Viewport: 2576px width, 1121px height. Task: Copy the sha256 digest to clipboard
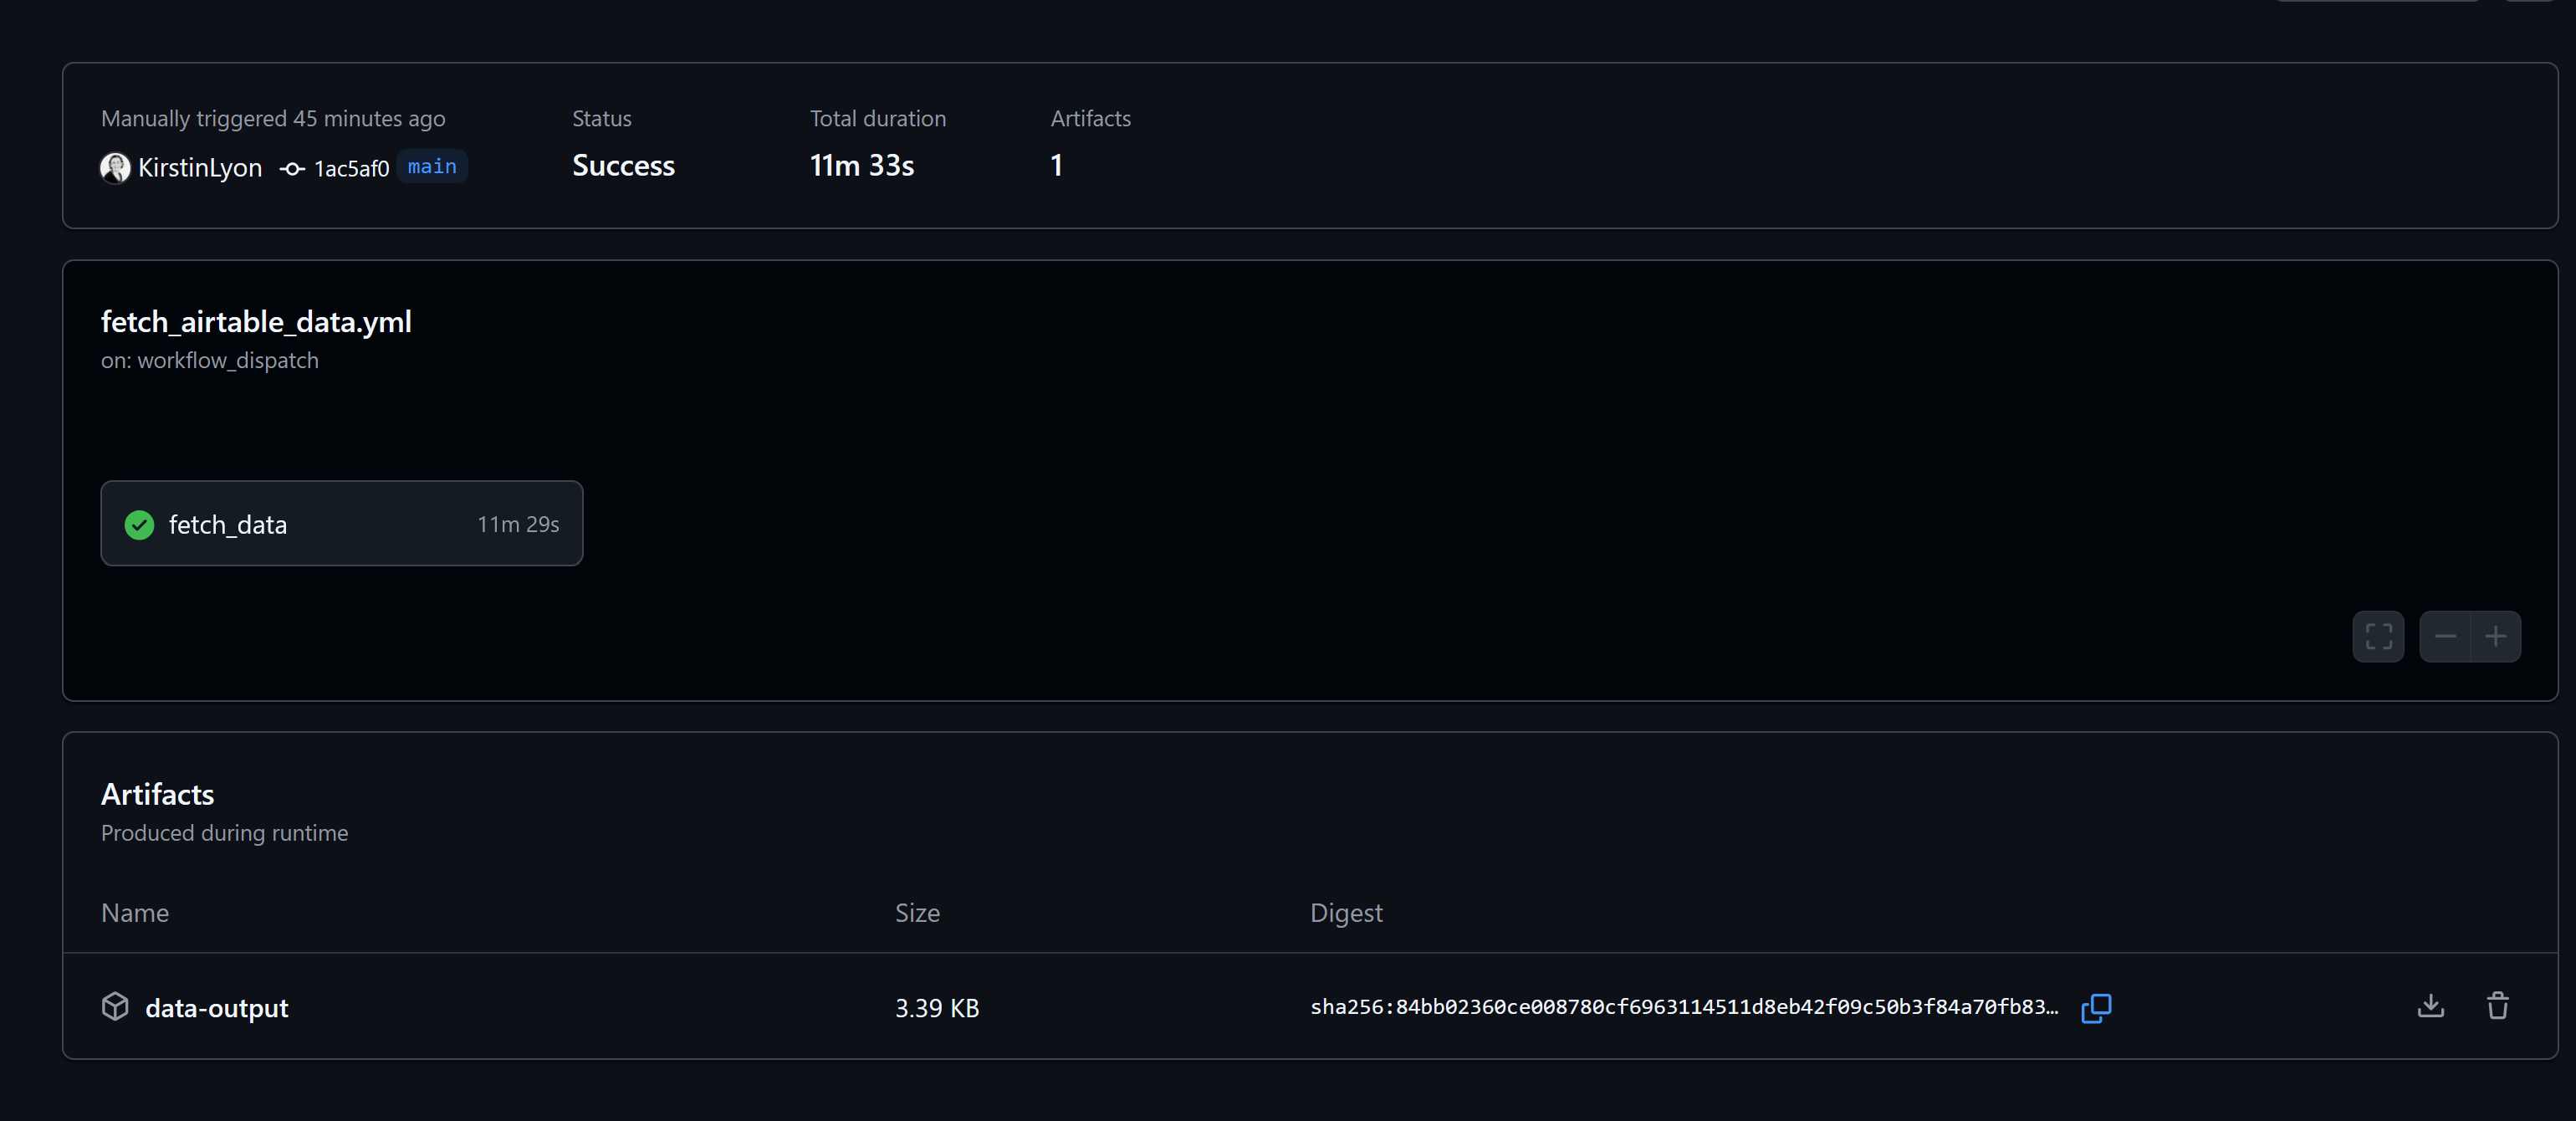point(2096,1008)
